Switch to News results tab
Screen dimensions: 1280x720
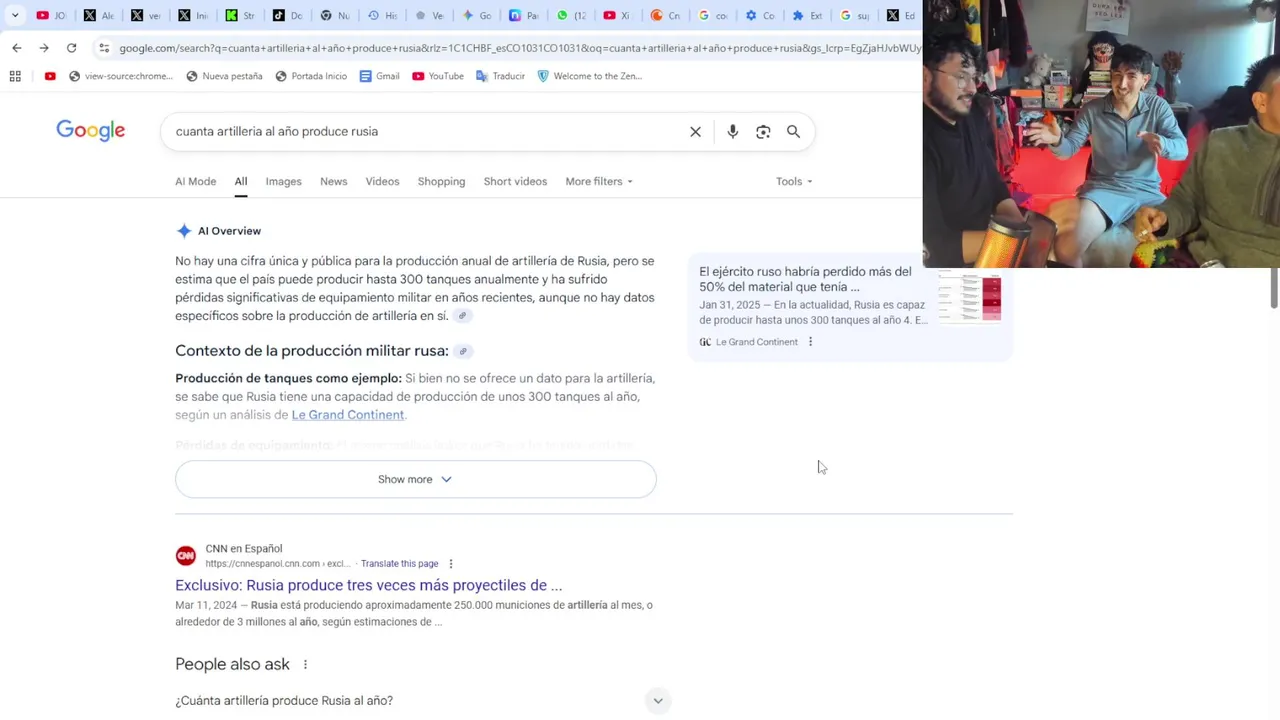pyautogui.click(x=333, y=181)
